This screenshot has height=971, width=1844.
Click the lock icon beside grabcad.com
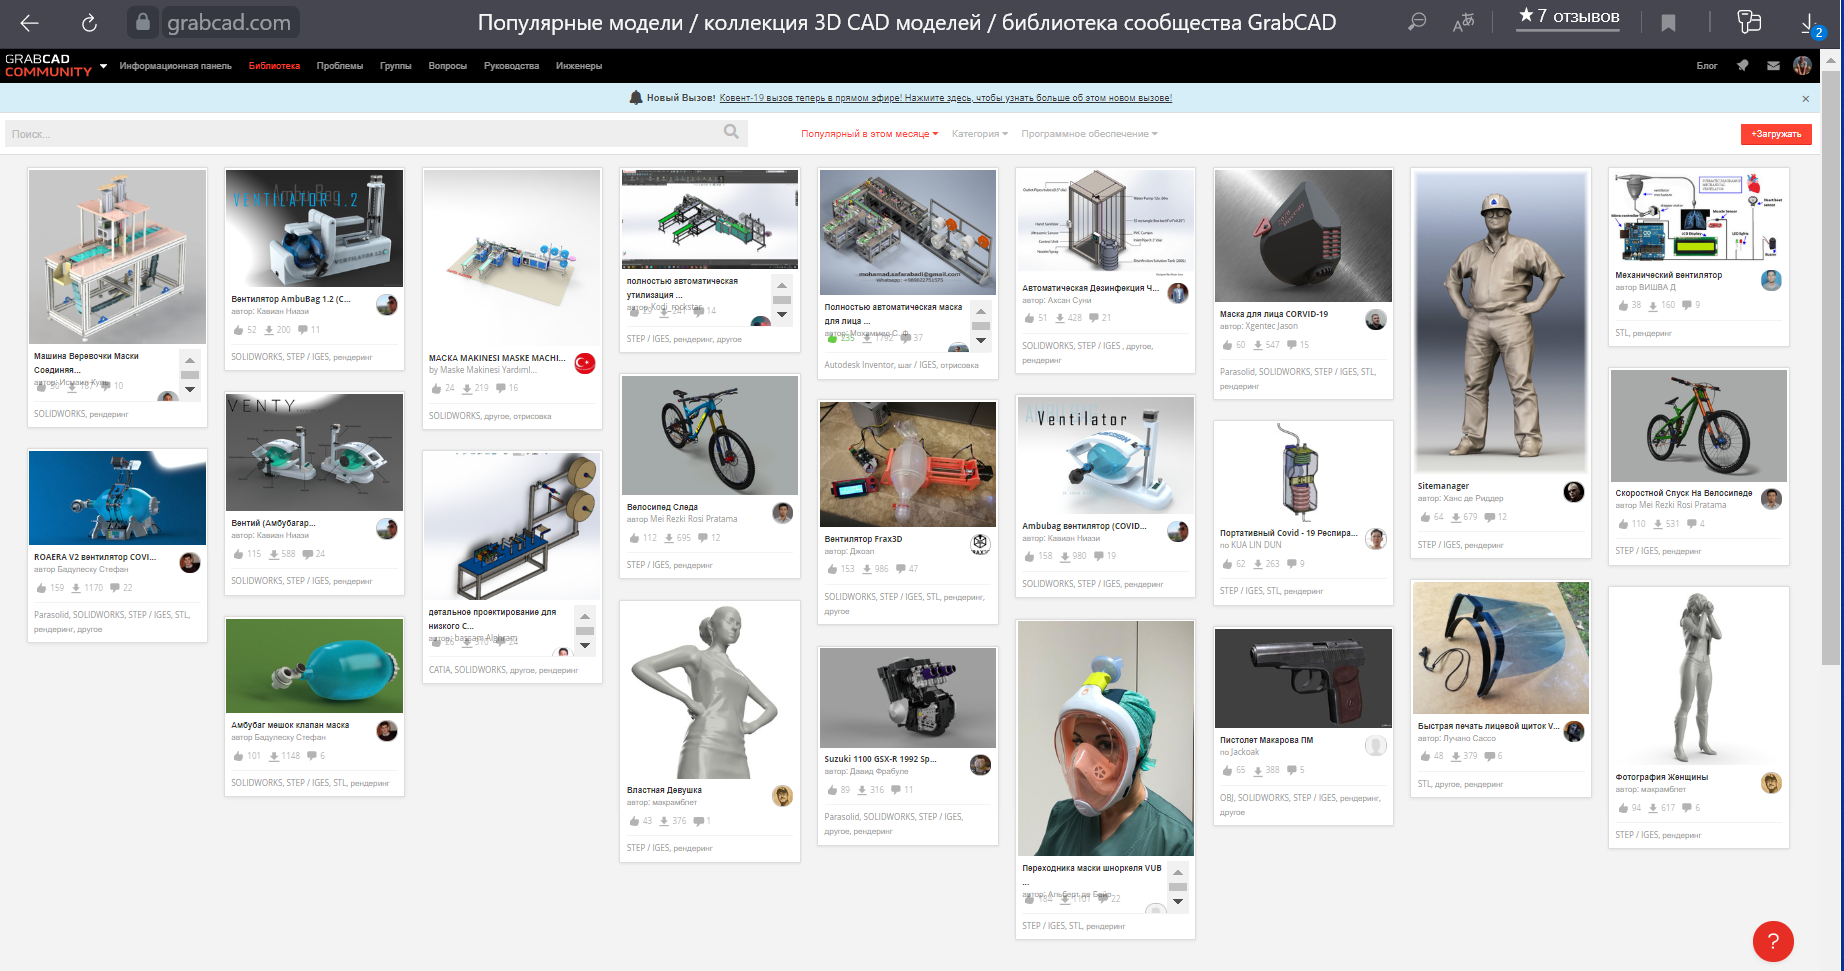coord(143,22)
